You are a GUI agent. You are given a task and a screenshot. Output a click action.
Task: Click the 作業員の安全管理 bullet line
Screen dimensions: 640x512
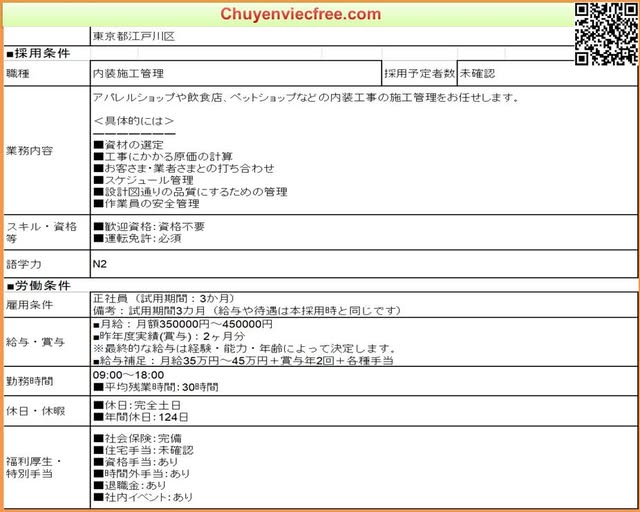pyautogui.click(x=152, y=204)
